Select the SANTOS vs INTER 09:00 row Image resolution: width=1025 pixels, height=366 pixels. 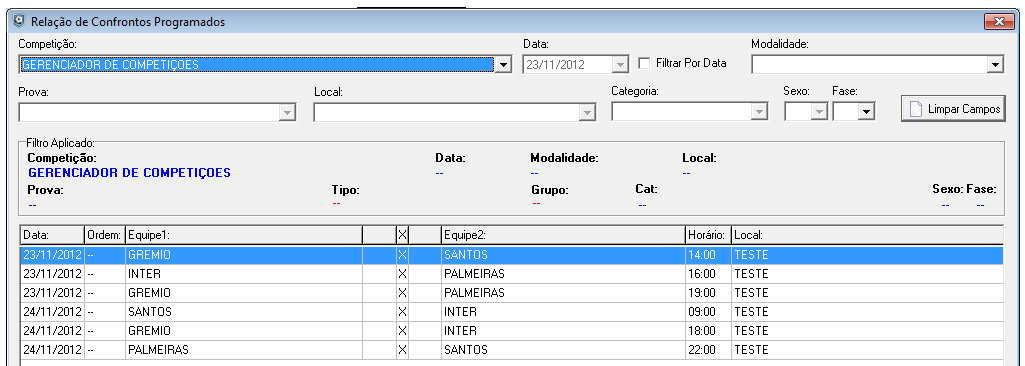(512, 312)
